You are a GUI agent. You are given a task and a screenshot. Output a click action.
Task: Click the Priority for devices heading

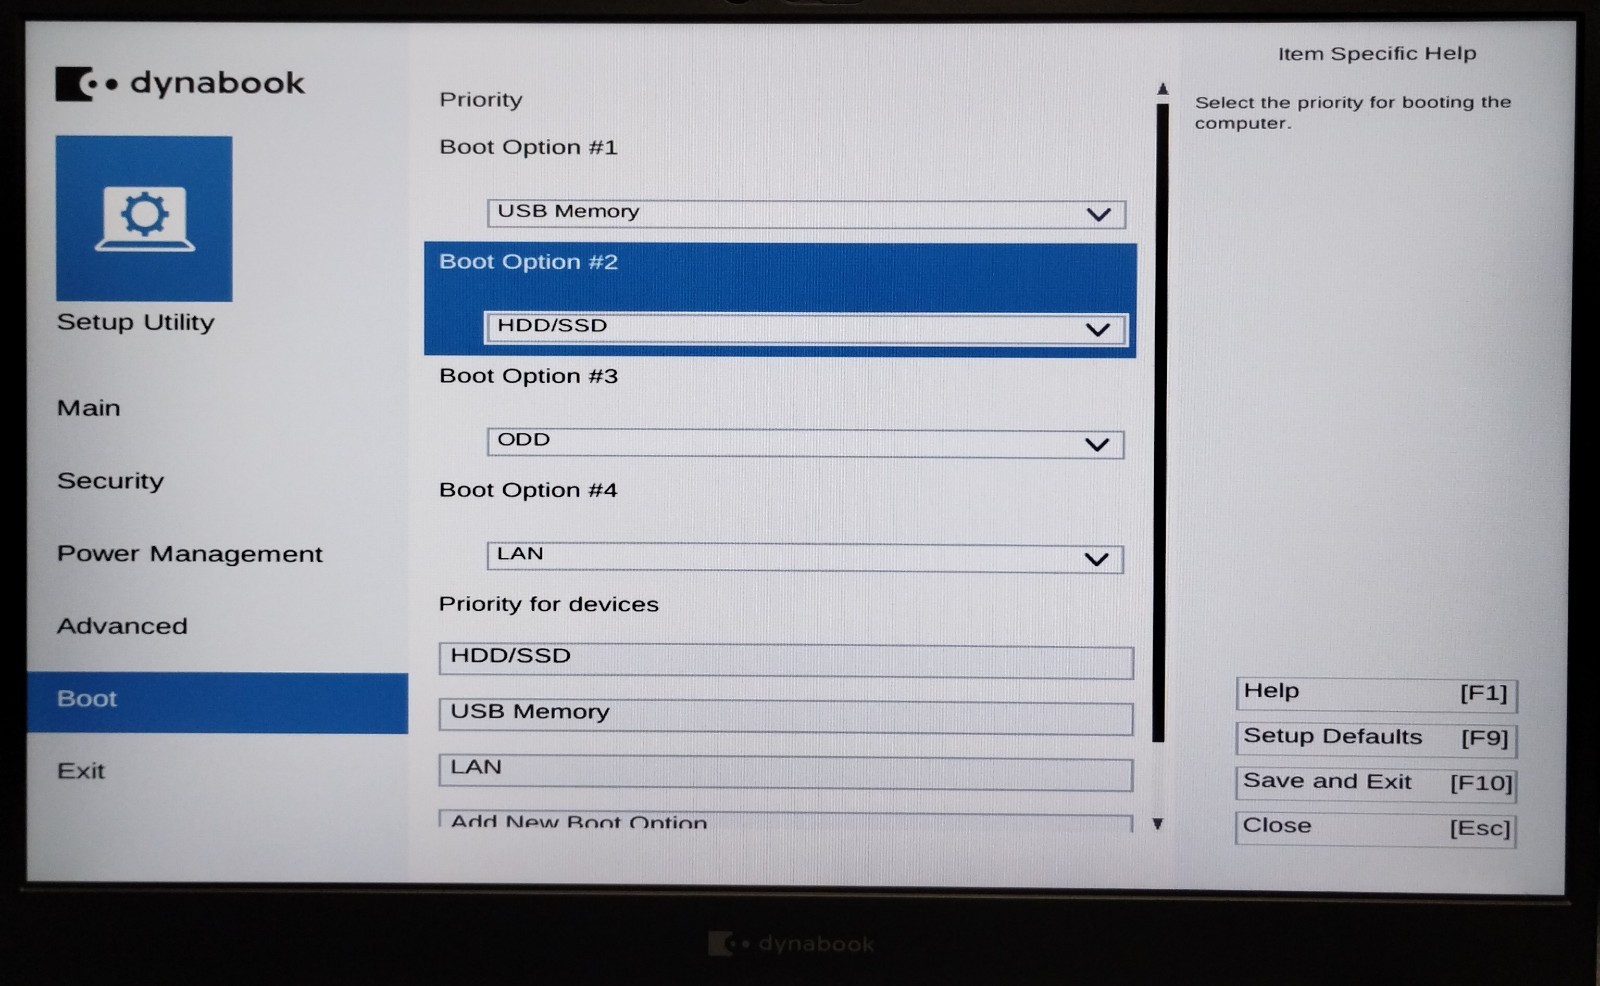click(549, 604)
